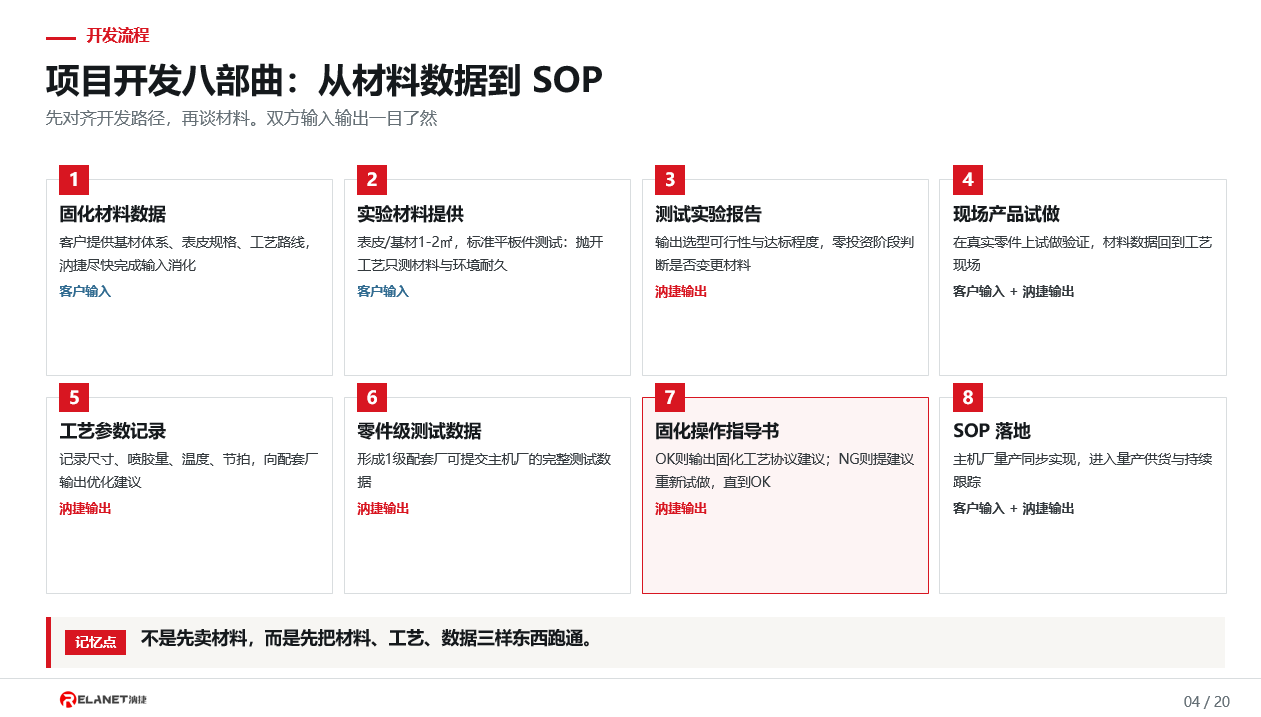
Task: Click 汭捷输出 tag under 固化操作指导书
Action: point(681,508)
